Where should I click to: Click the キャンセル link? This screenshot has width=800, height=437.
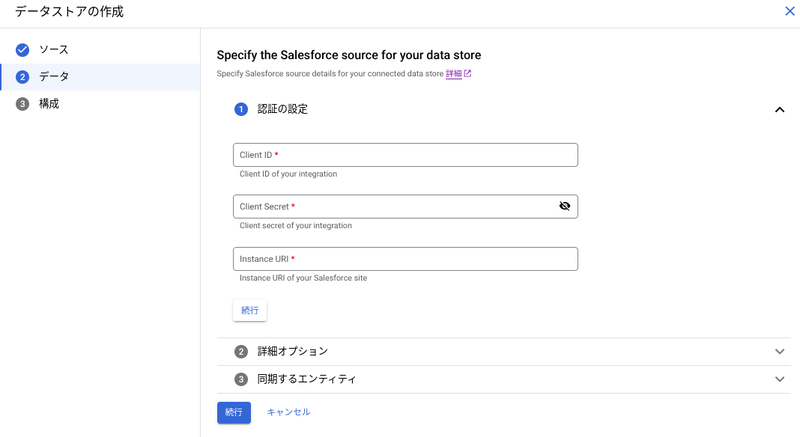288,412
